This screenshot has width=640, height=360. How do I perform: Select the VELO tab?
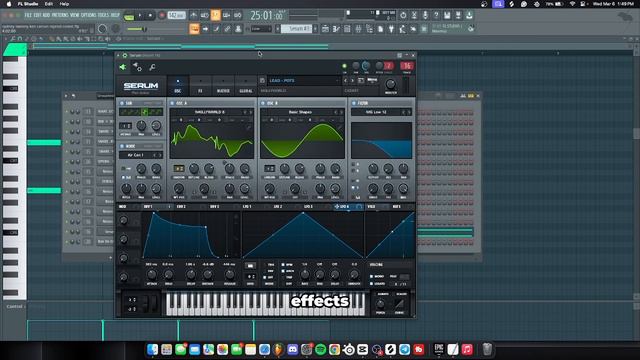click(371, 207)
